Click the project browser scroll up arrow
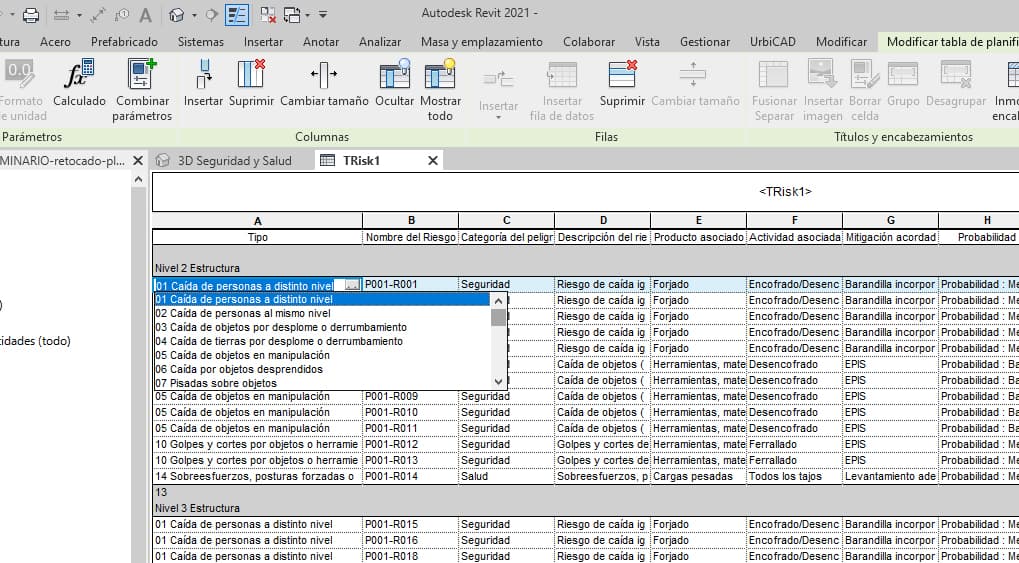This screenshot has height=563, width=1019. 138,179
